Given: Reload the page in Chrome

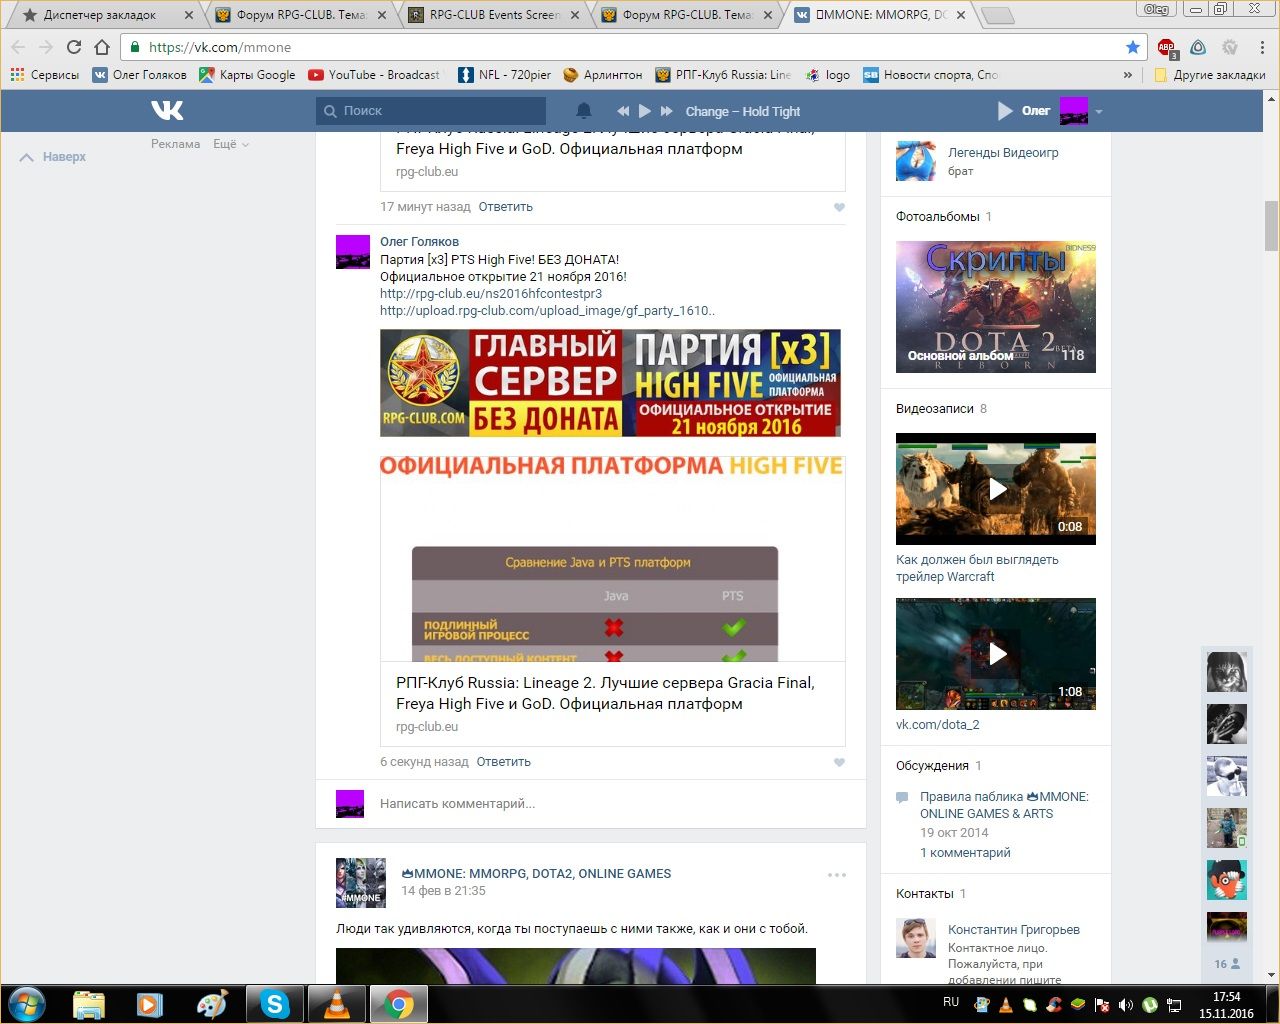Looking at the screenshot, I should (74, 47).
